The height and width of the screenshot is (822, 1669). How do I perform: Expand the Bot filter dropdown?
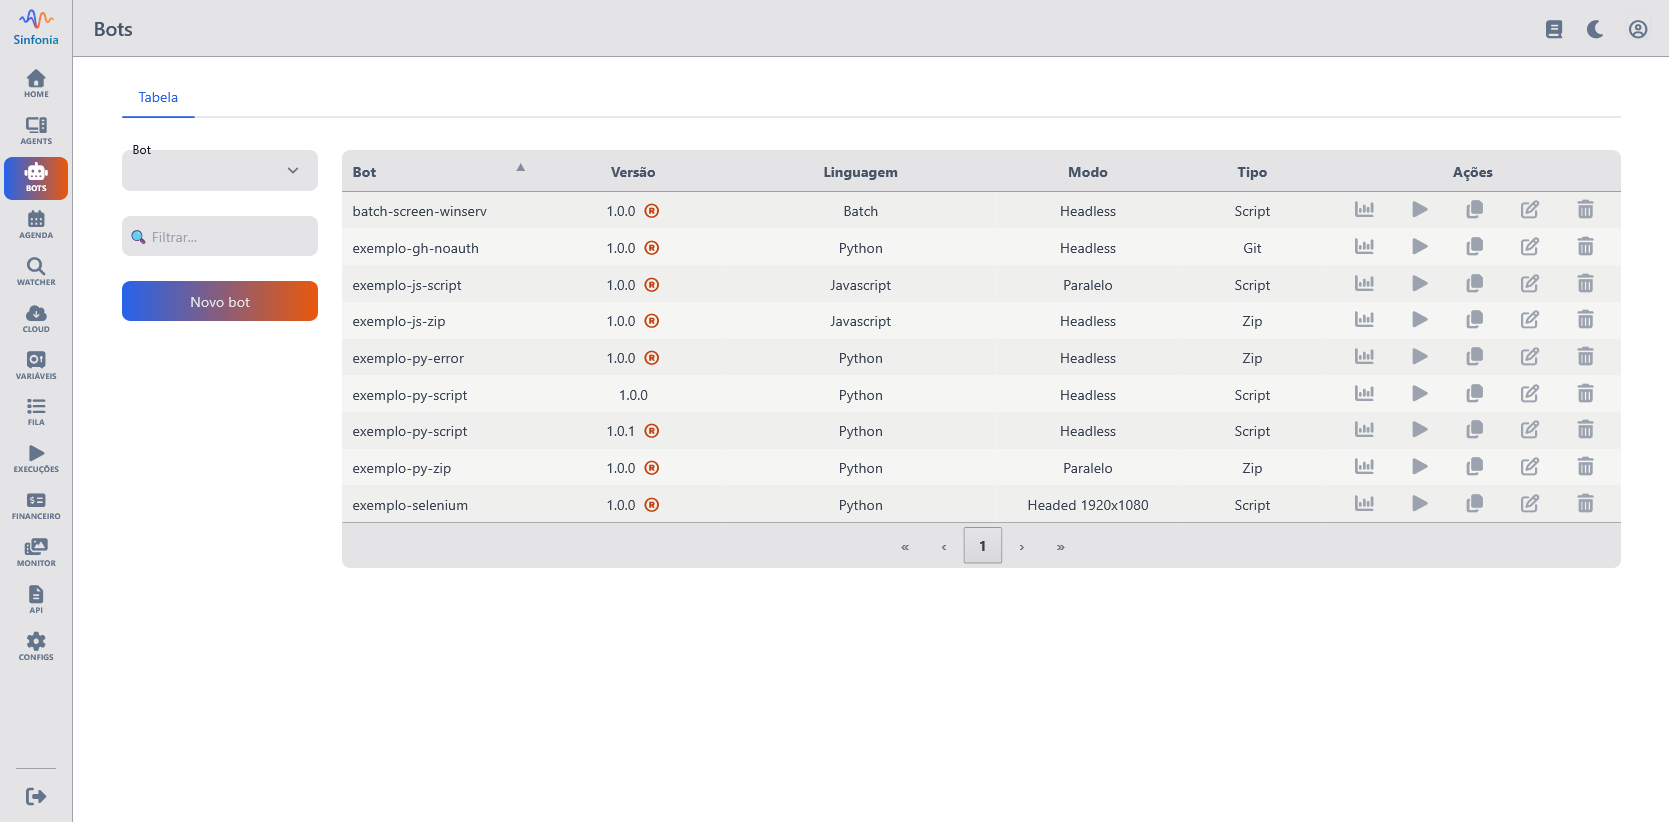tap(220, 171)
